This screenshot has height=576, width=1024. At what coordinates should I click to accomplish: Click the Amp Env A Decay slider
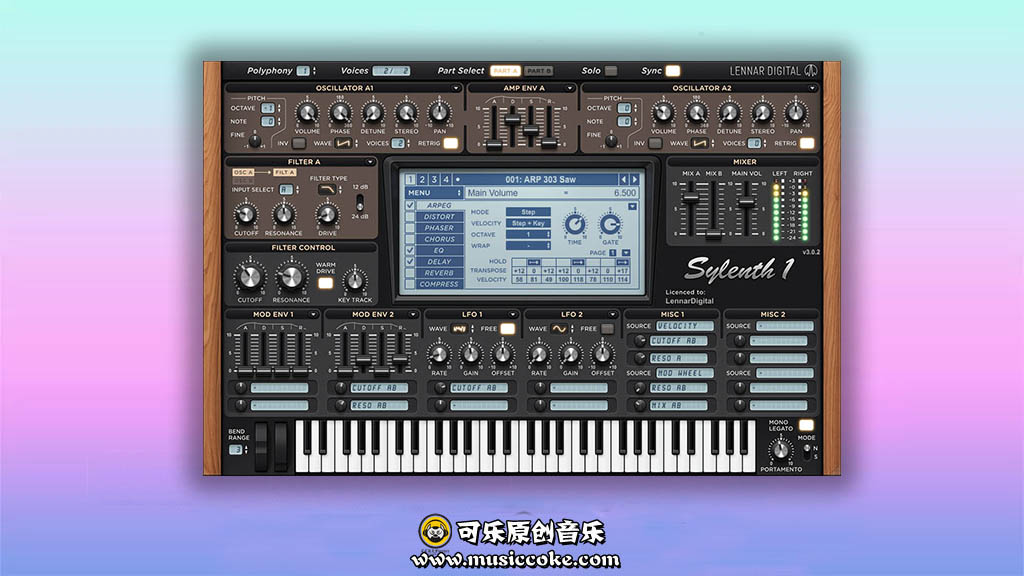coord(513,119)
